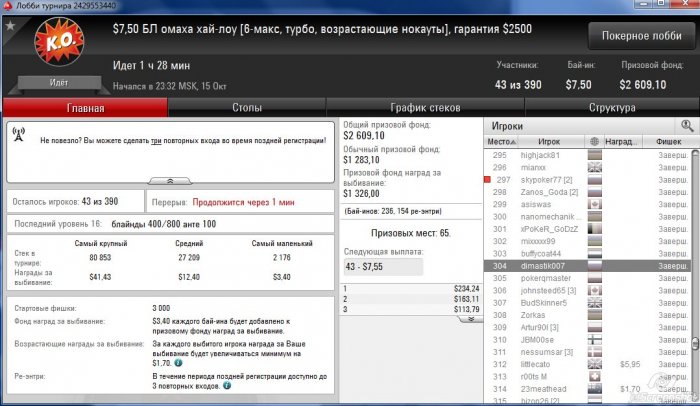Click the broadcast antenna announcement icon
Screen dimensions: 700x406
point(18,134)
